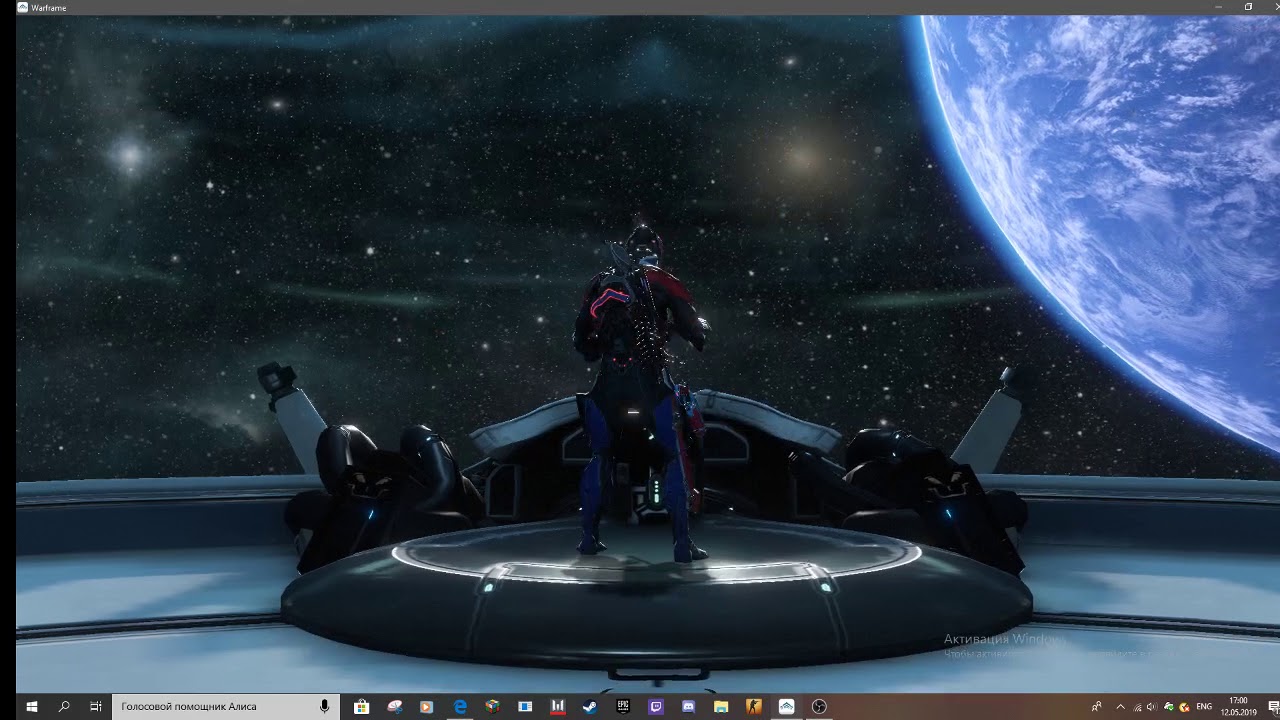Open Epic Games Launcher from the taskbar
This screenshot has height=720, width=1280.
(623, 706)
